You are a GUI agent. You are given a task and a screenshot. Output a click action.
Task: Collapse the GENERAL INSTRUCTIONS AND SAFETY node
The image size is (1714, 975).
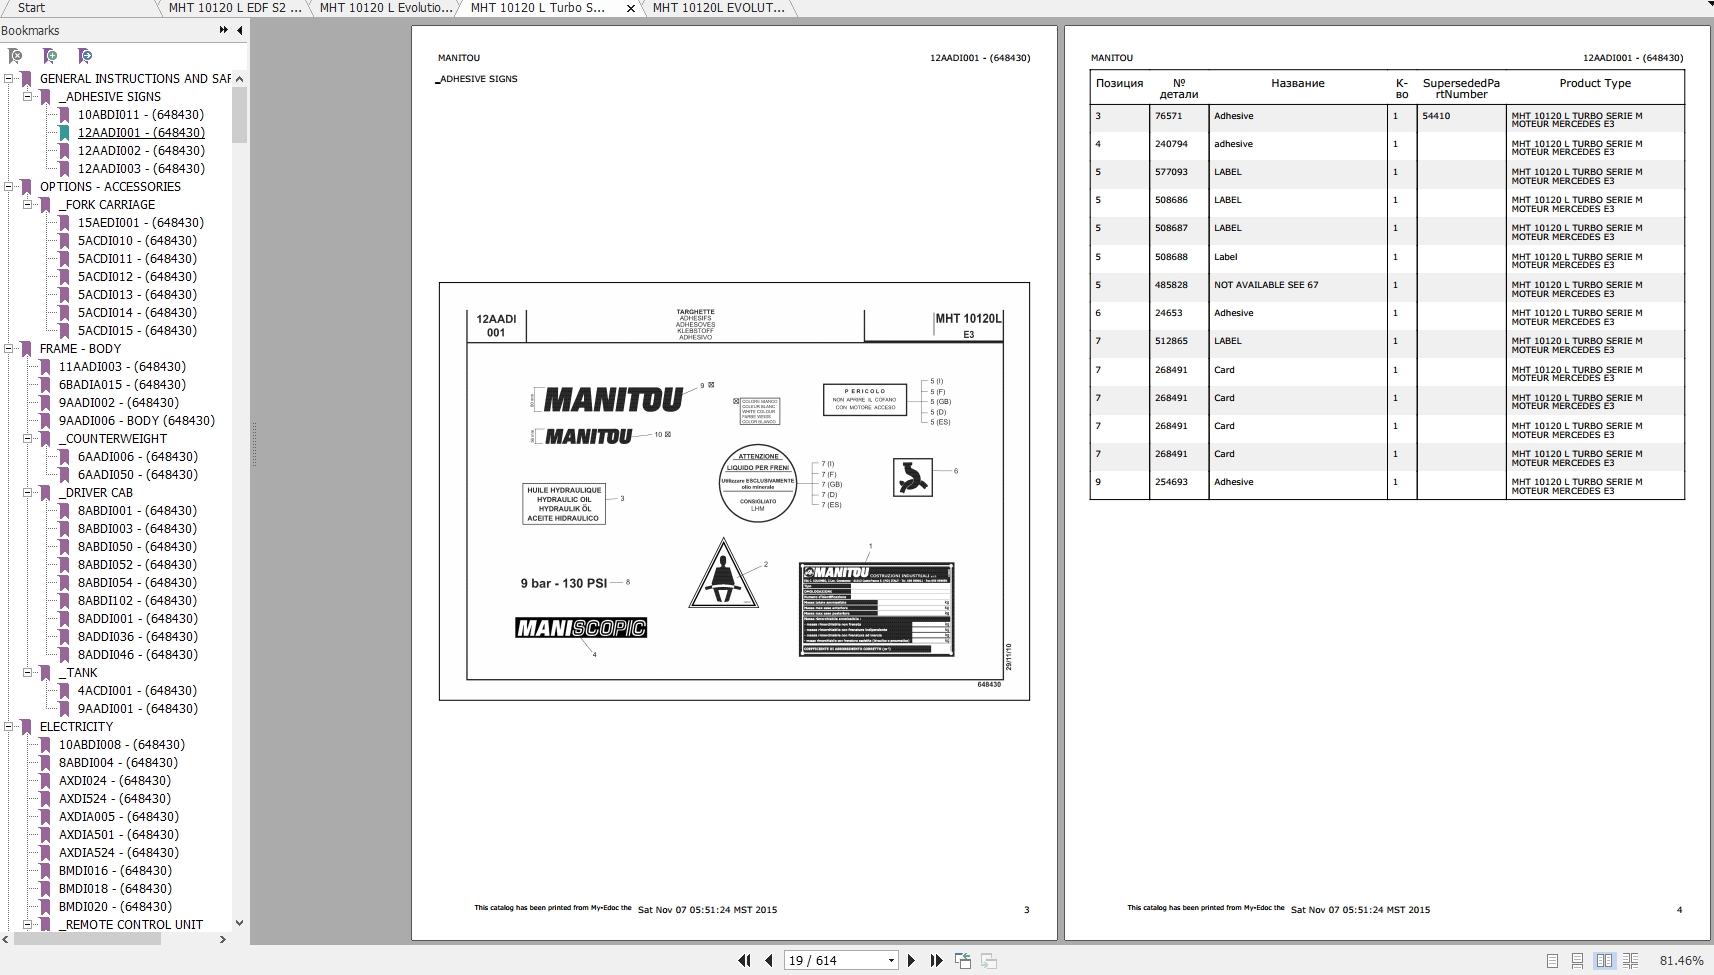coord(8,78)
